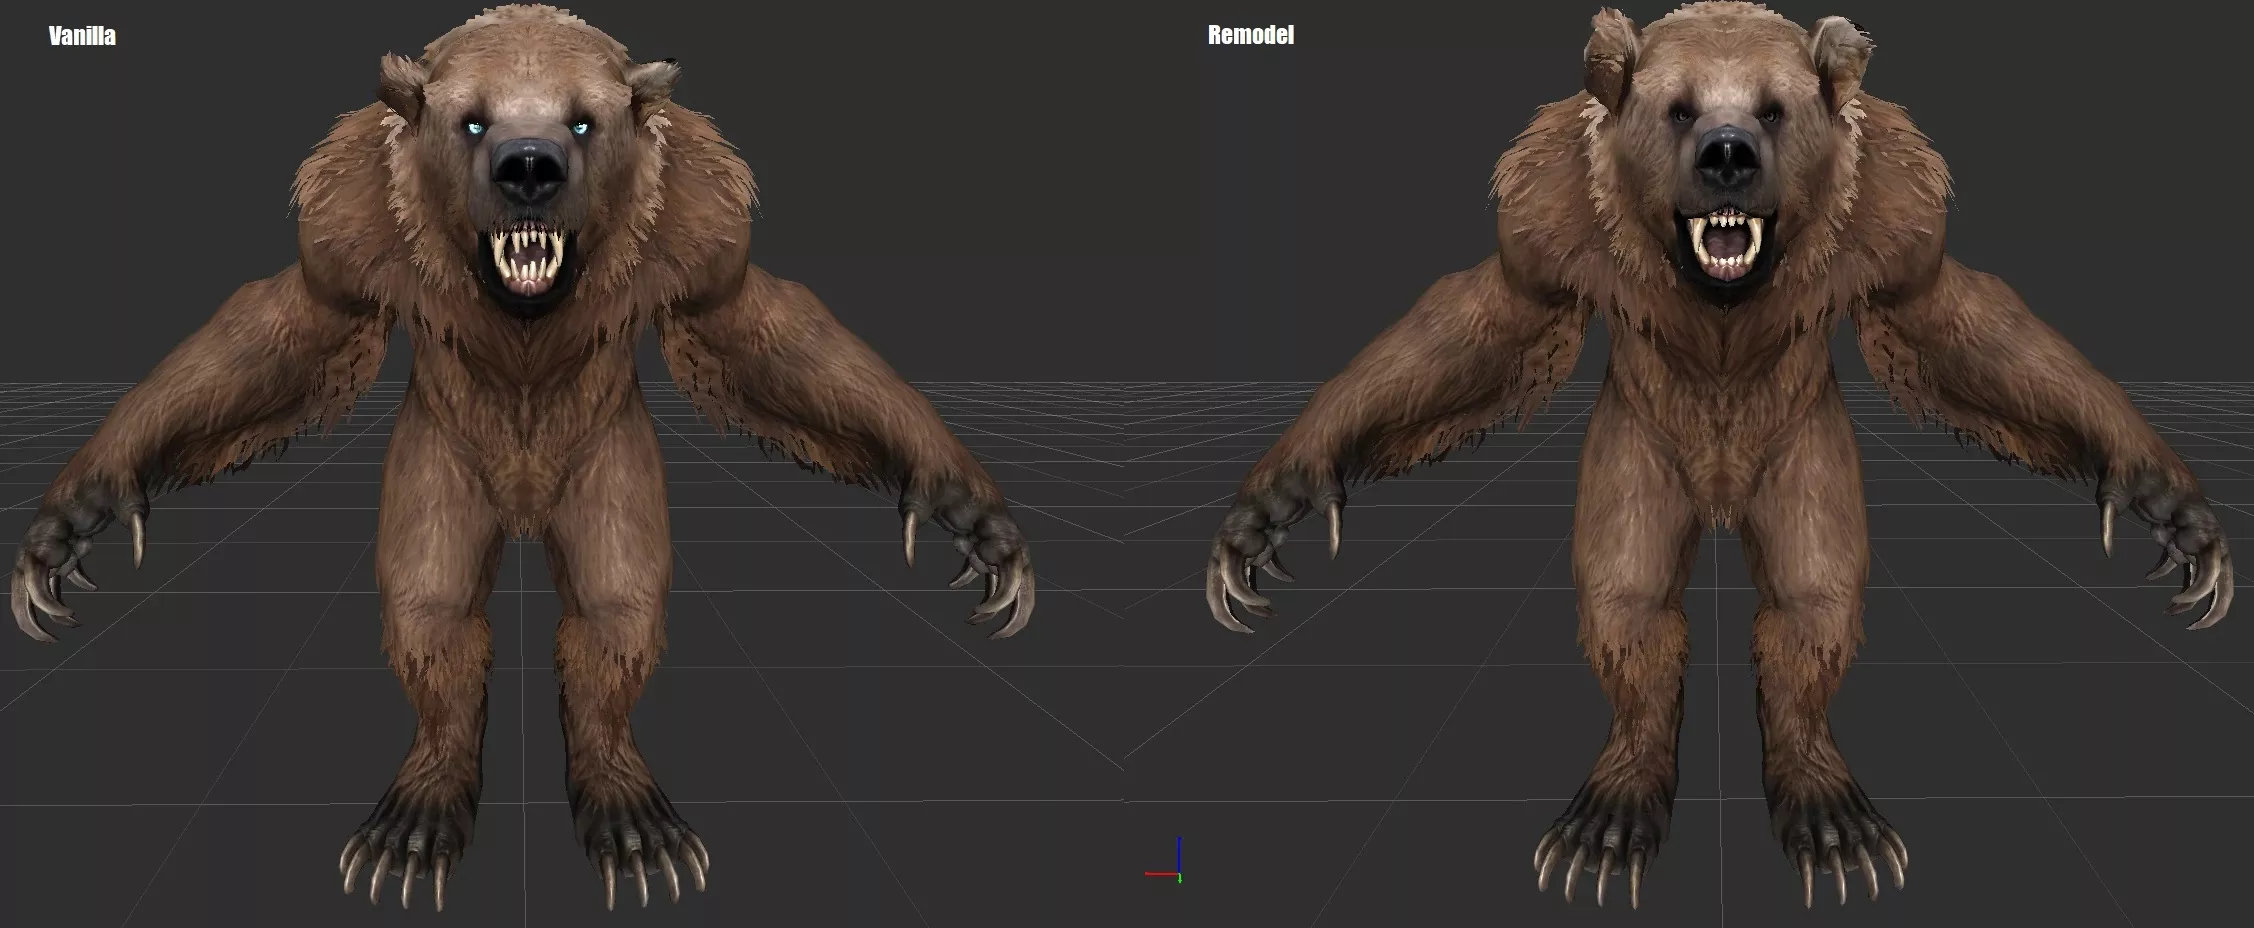
Task: Click the "Vanilla" label text
Action: (x=82, y=36)
